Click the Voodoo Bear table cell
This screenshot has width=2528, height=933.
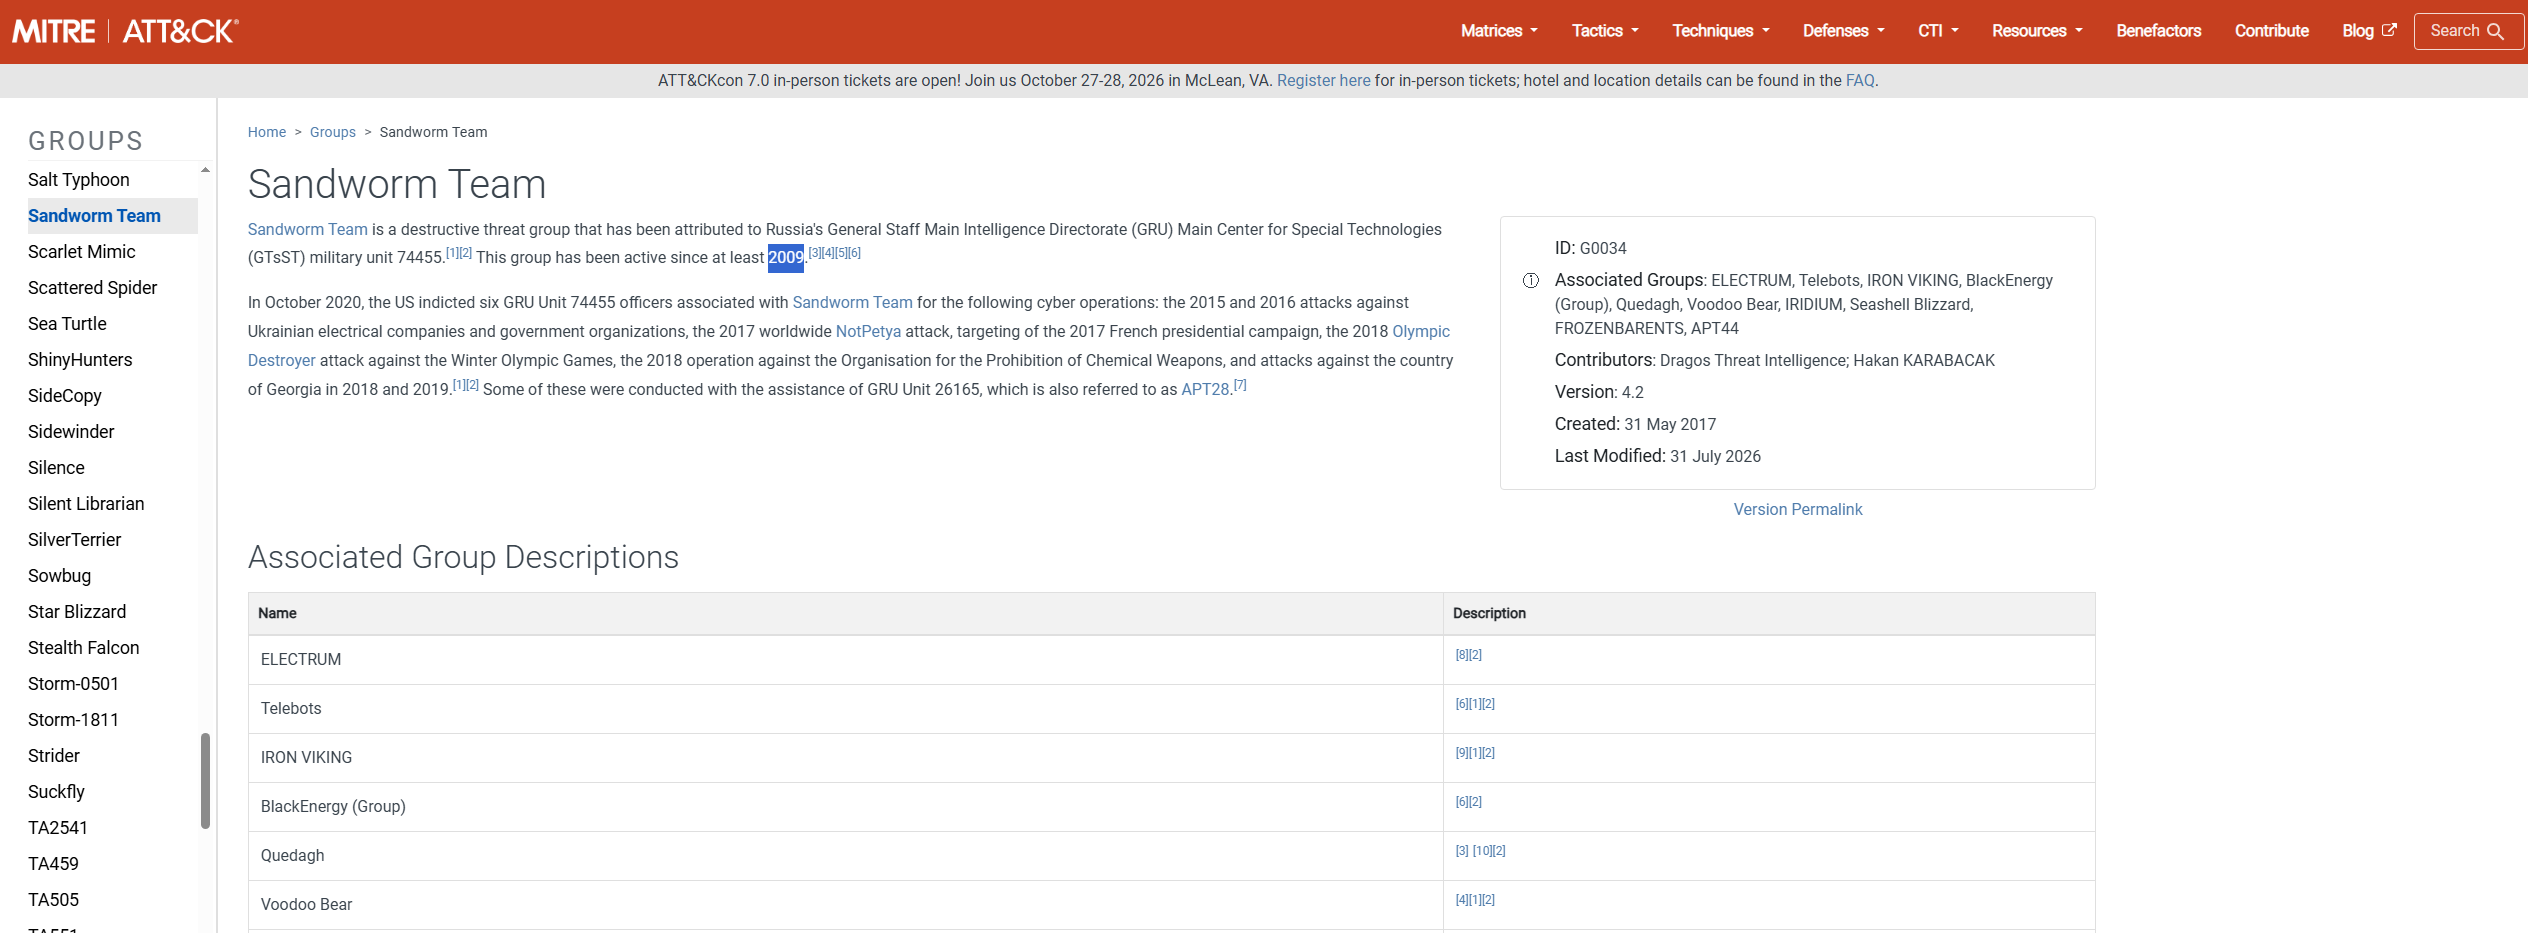[x=845, y=905]
